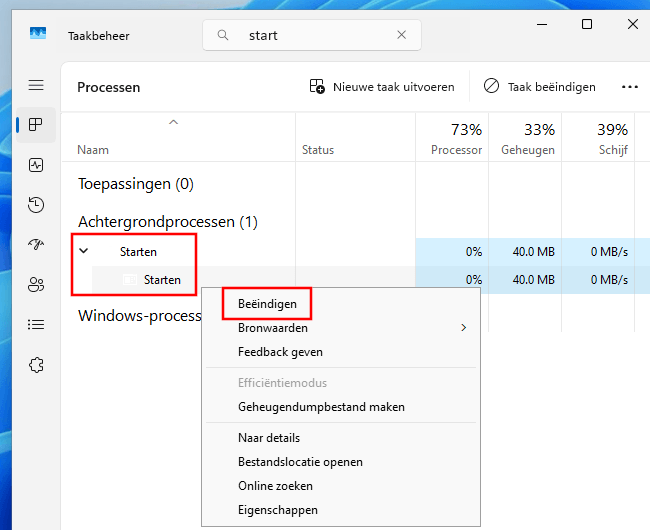Screen dimensions: 650x530
Task: Click the Taakbeheer app icon
Action: [x=38, y=33]
